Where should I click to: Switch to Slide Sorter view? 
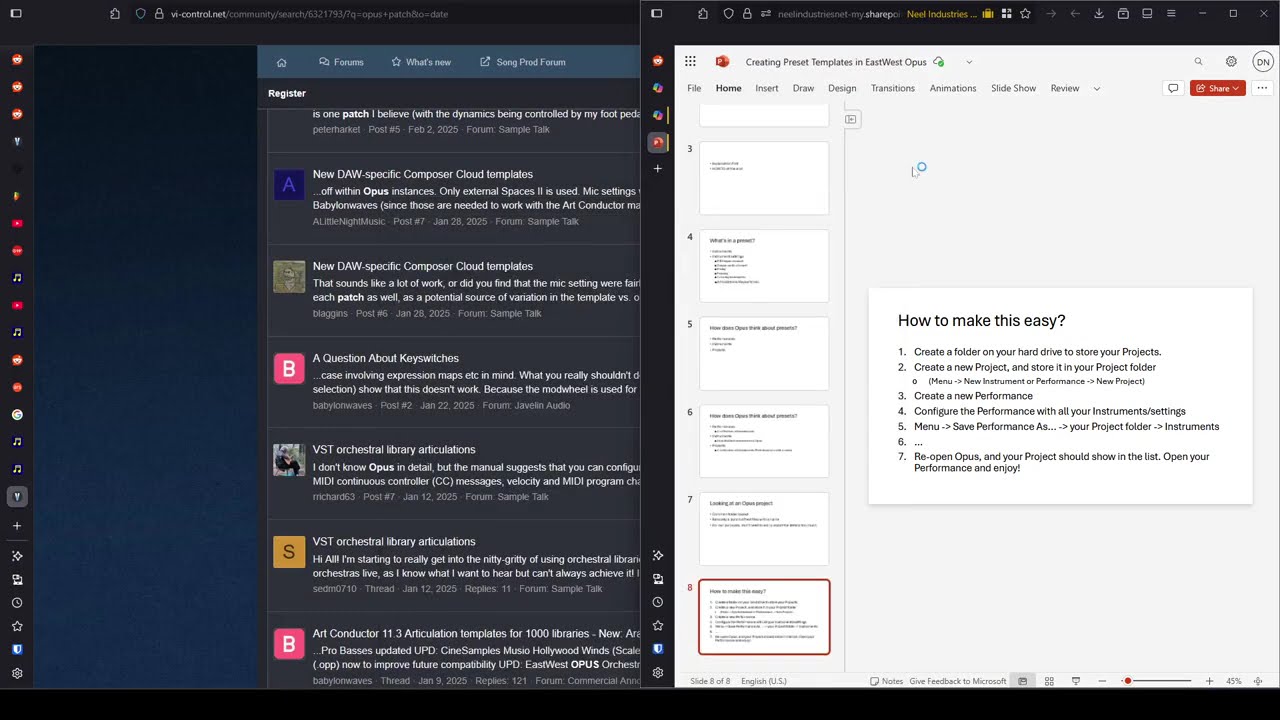pyautogui.click(x=1049, y=681)
